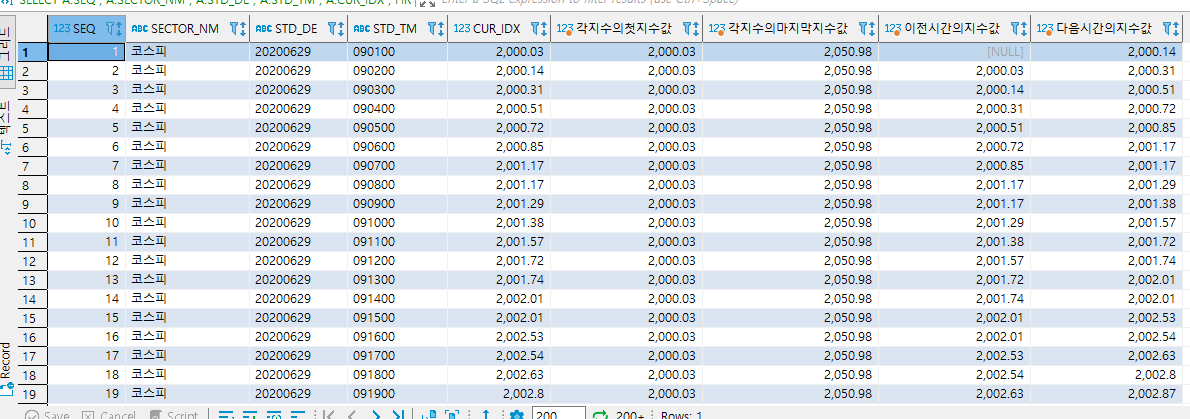Viewport: 1190px width, 419px height.
Task: Focus the fetch size field showing 200
Action: click(559, 414)
